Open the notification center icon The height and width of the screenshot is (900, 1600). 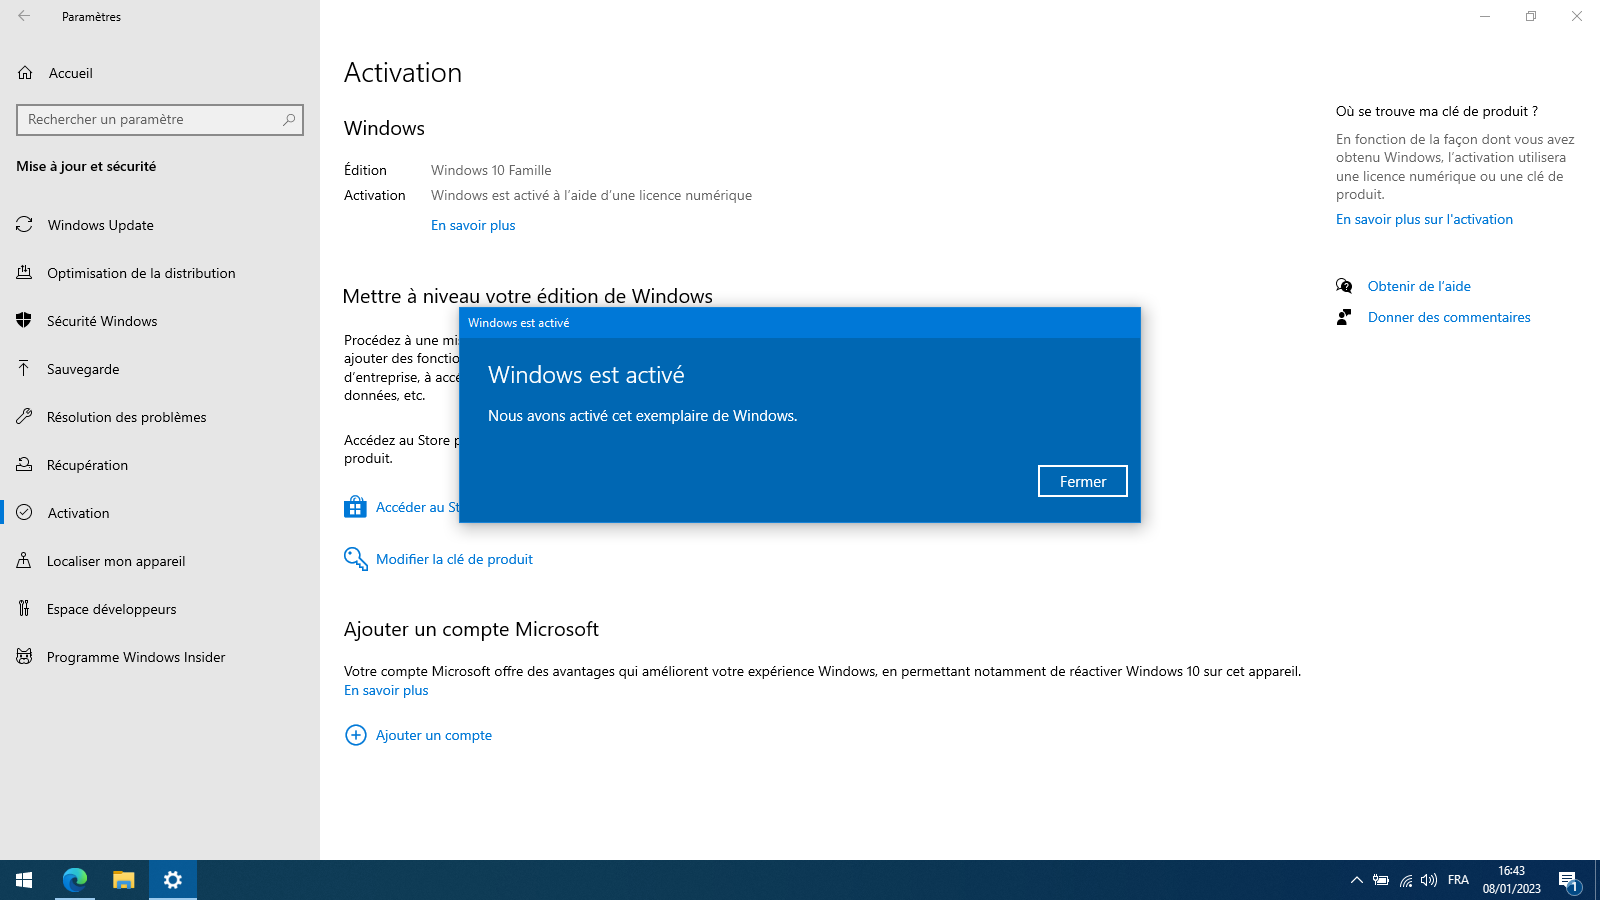[1568, 880]
